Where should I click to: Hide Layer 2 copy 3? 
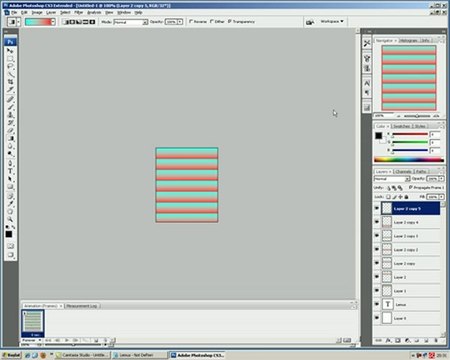coord(377,236)
